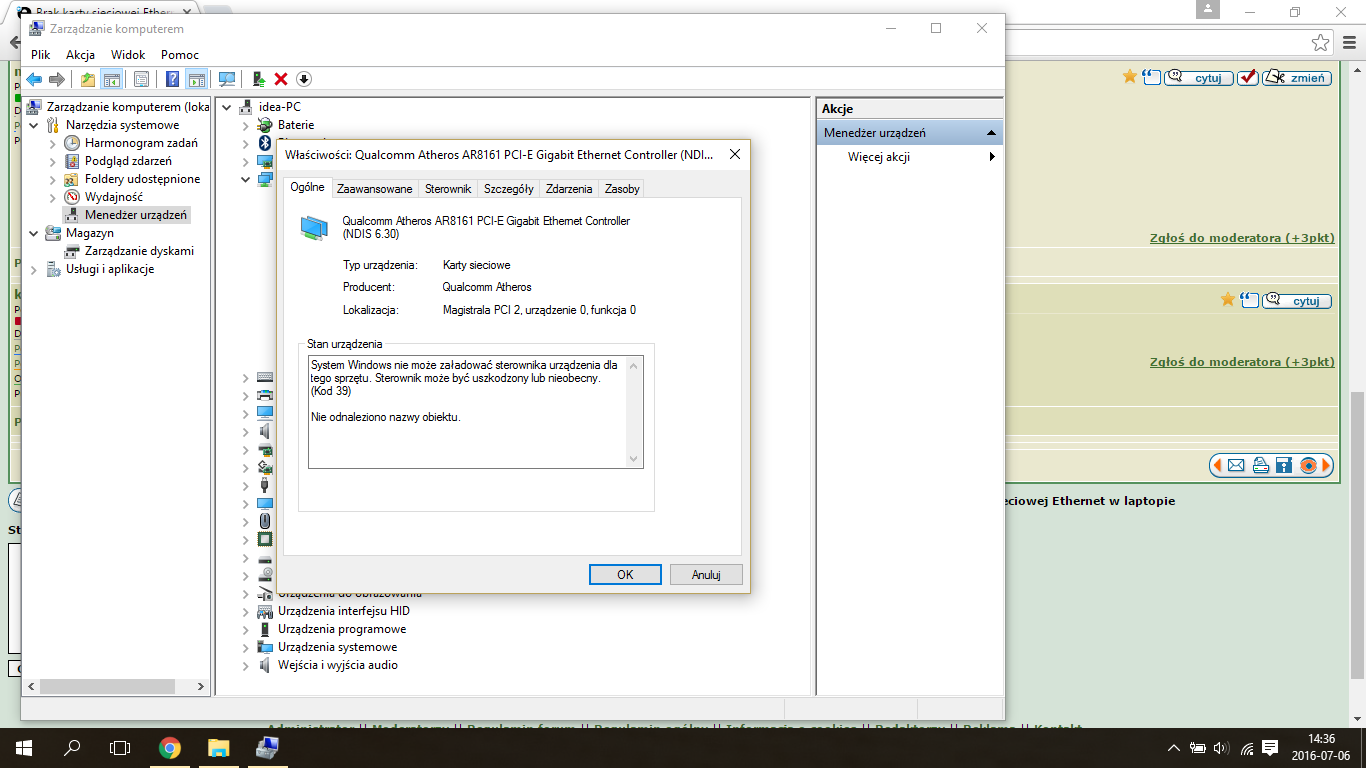Expand the Usługi i aplikacje node
Image resolution: width=1366 pixels, height=768 pixels.
point(36,269)
